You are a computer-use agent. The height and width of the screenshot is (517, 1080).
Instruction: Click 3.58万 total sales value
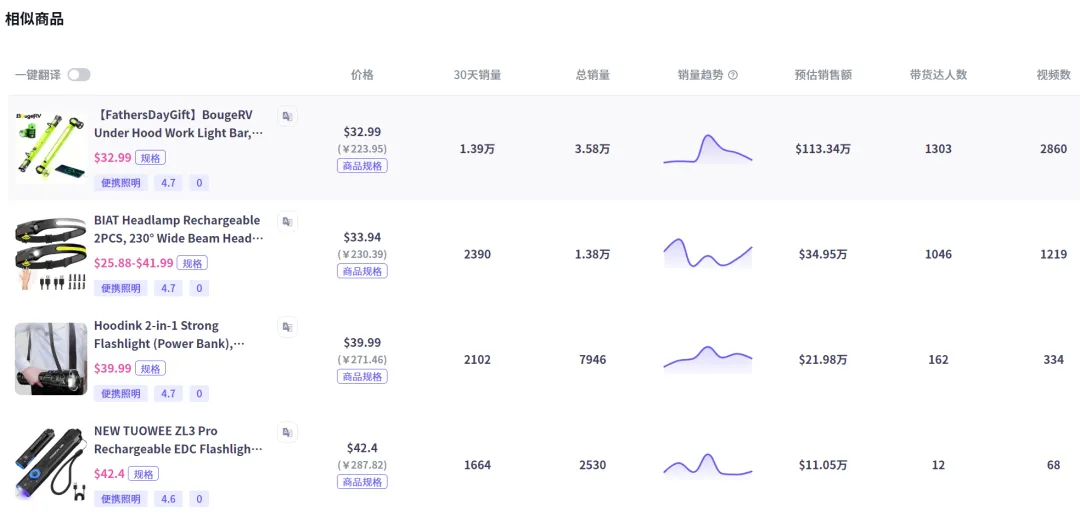coord(593,149)
